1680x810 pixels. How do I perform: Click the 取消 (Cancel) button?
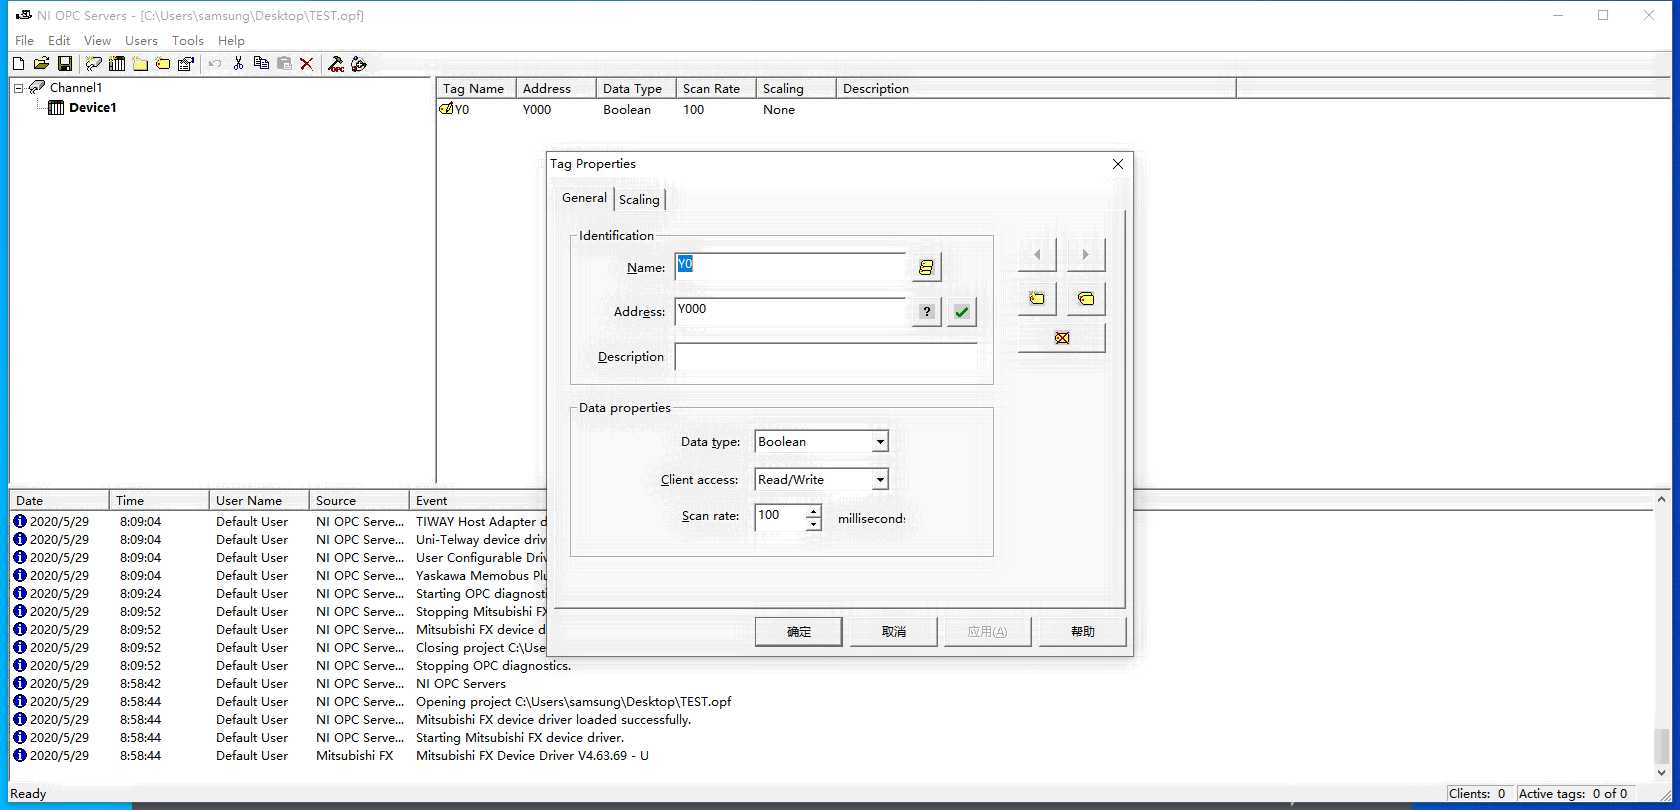[893, 632]
